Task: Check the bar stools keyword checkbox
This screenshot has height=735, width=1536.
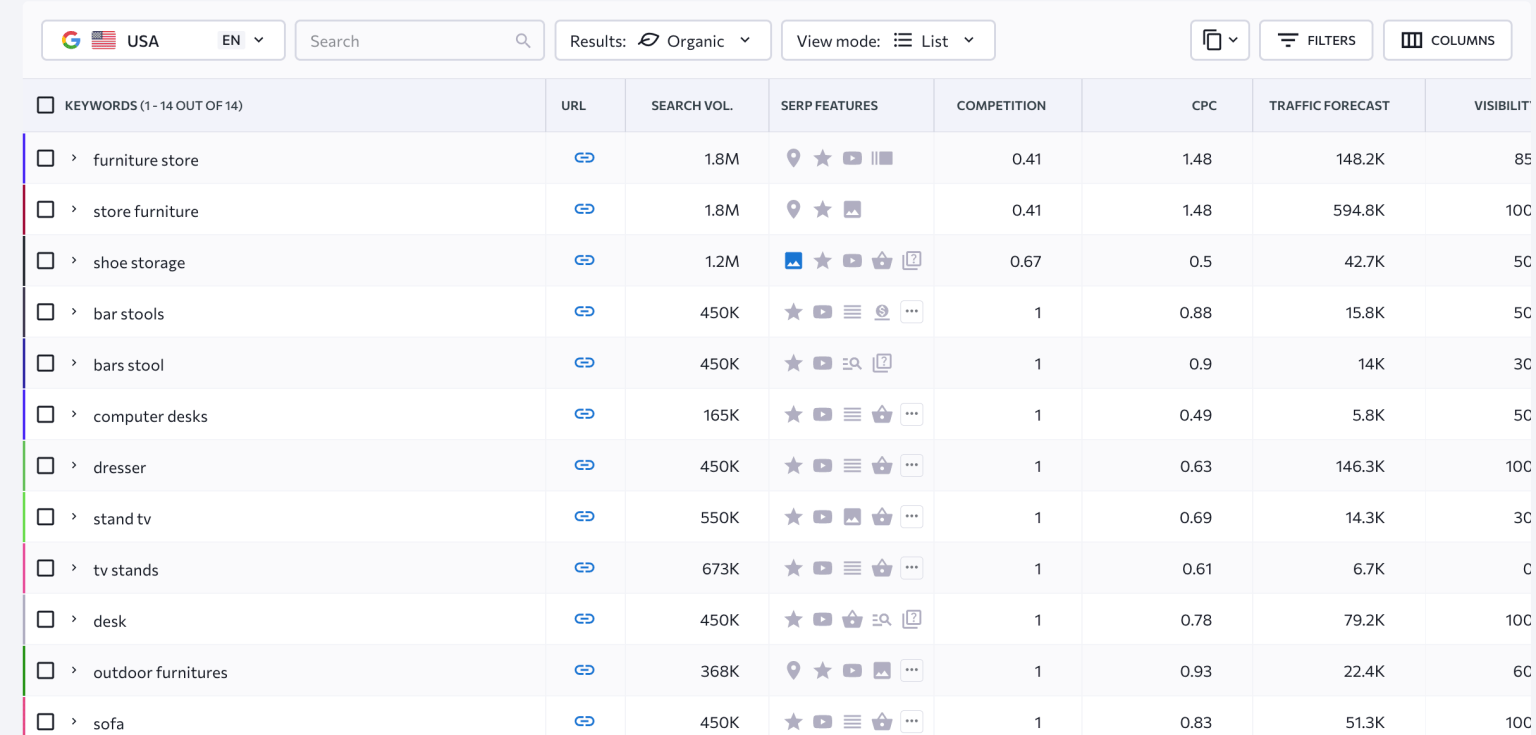Action: coord(45,312)
